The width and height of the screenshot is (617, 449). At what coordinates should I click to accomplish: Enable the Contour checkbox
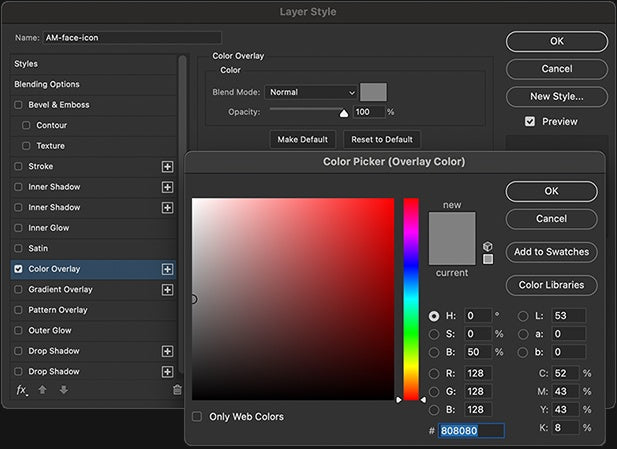point(26,125)
